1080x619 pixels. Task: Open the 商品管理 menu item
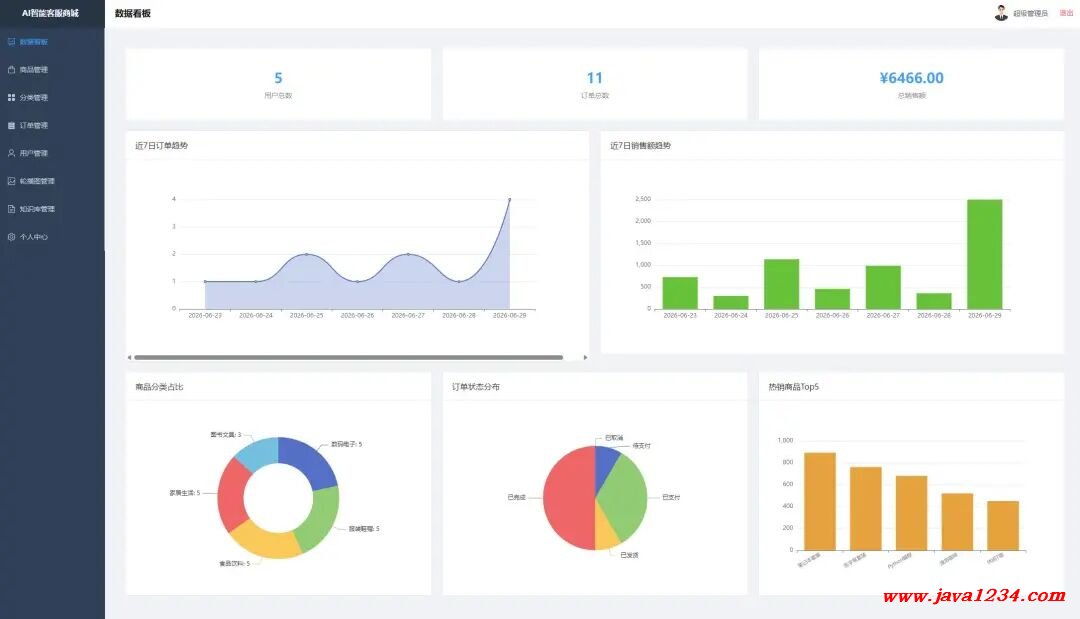52,70
